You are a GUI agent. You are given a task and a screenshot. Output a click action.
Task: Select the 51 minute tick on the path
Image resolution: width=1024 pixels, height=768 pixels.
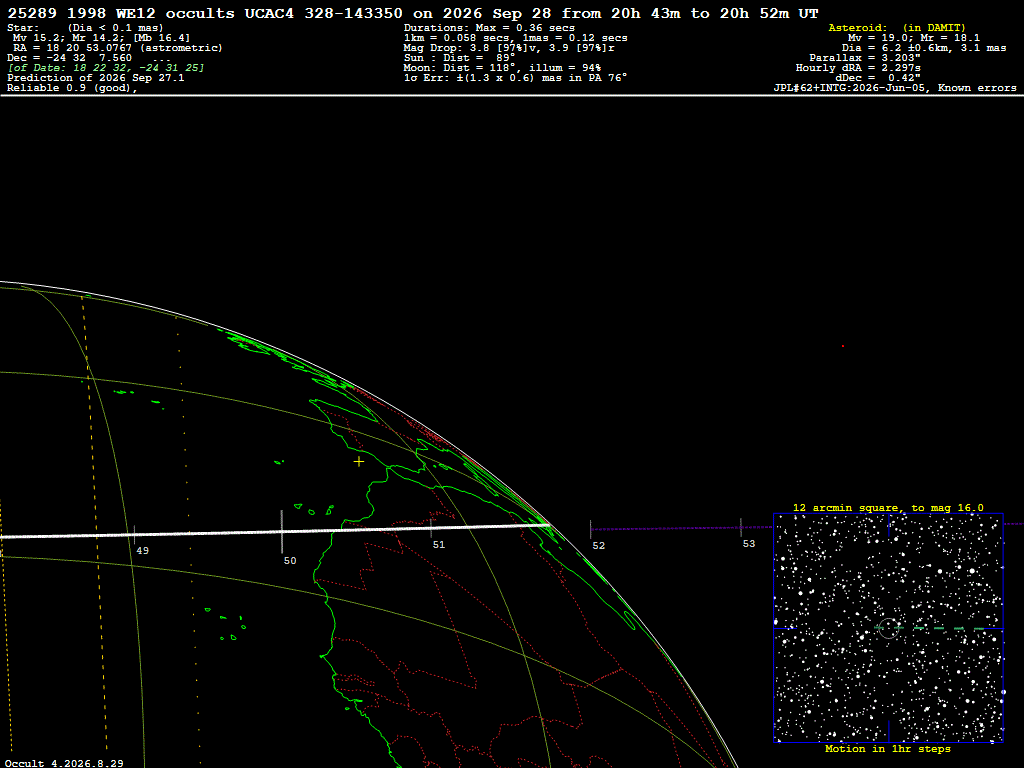431,528
